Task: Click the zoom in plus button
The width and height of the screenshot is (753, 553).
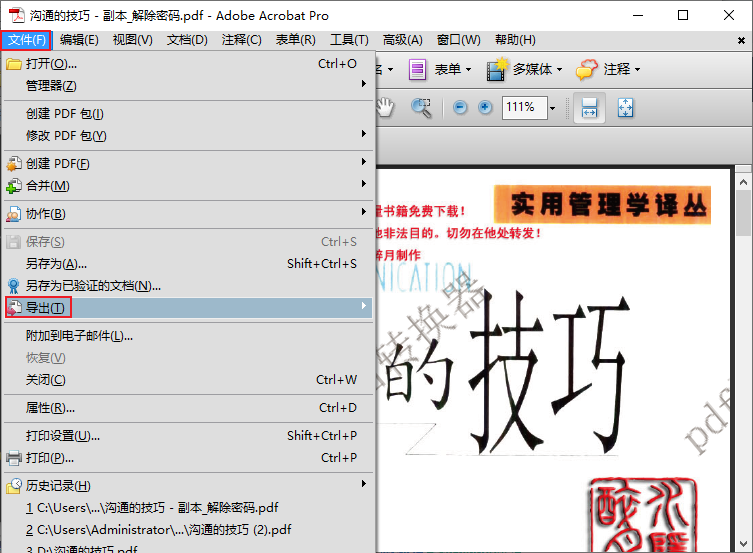Action: tap(485, 108)
